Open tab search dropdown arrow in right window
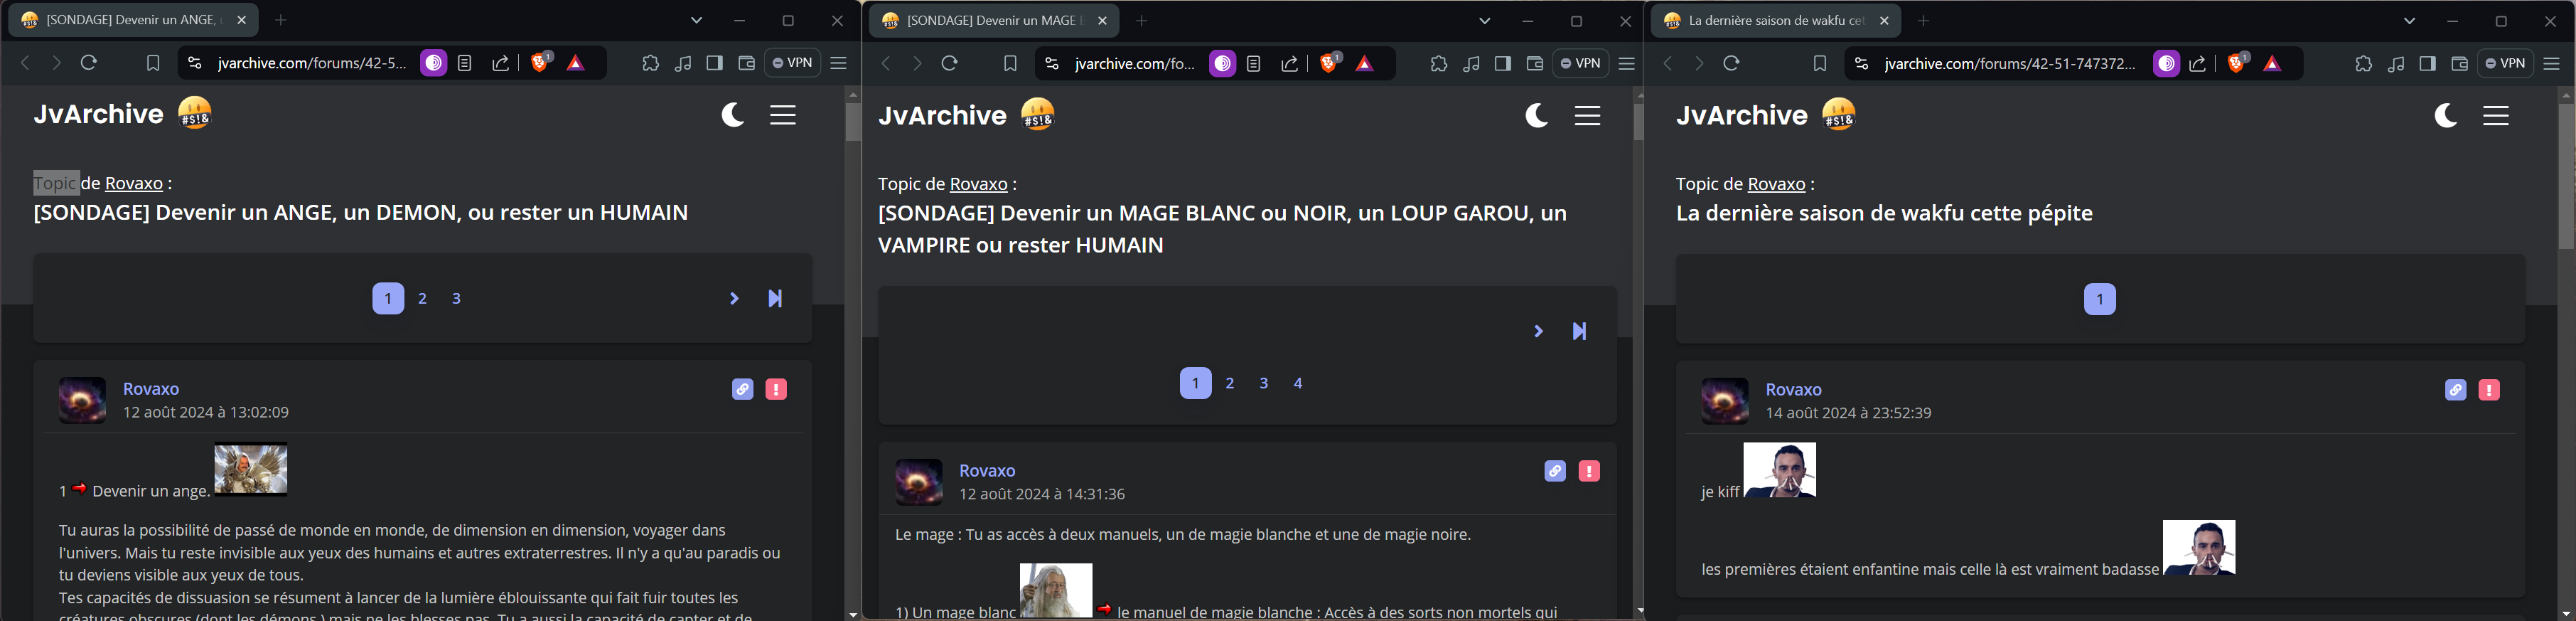This screenshot has height=621, width=2576. pos(2410,21)
